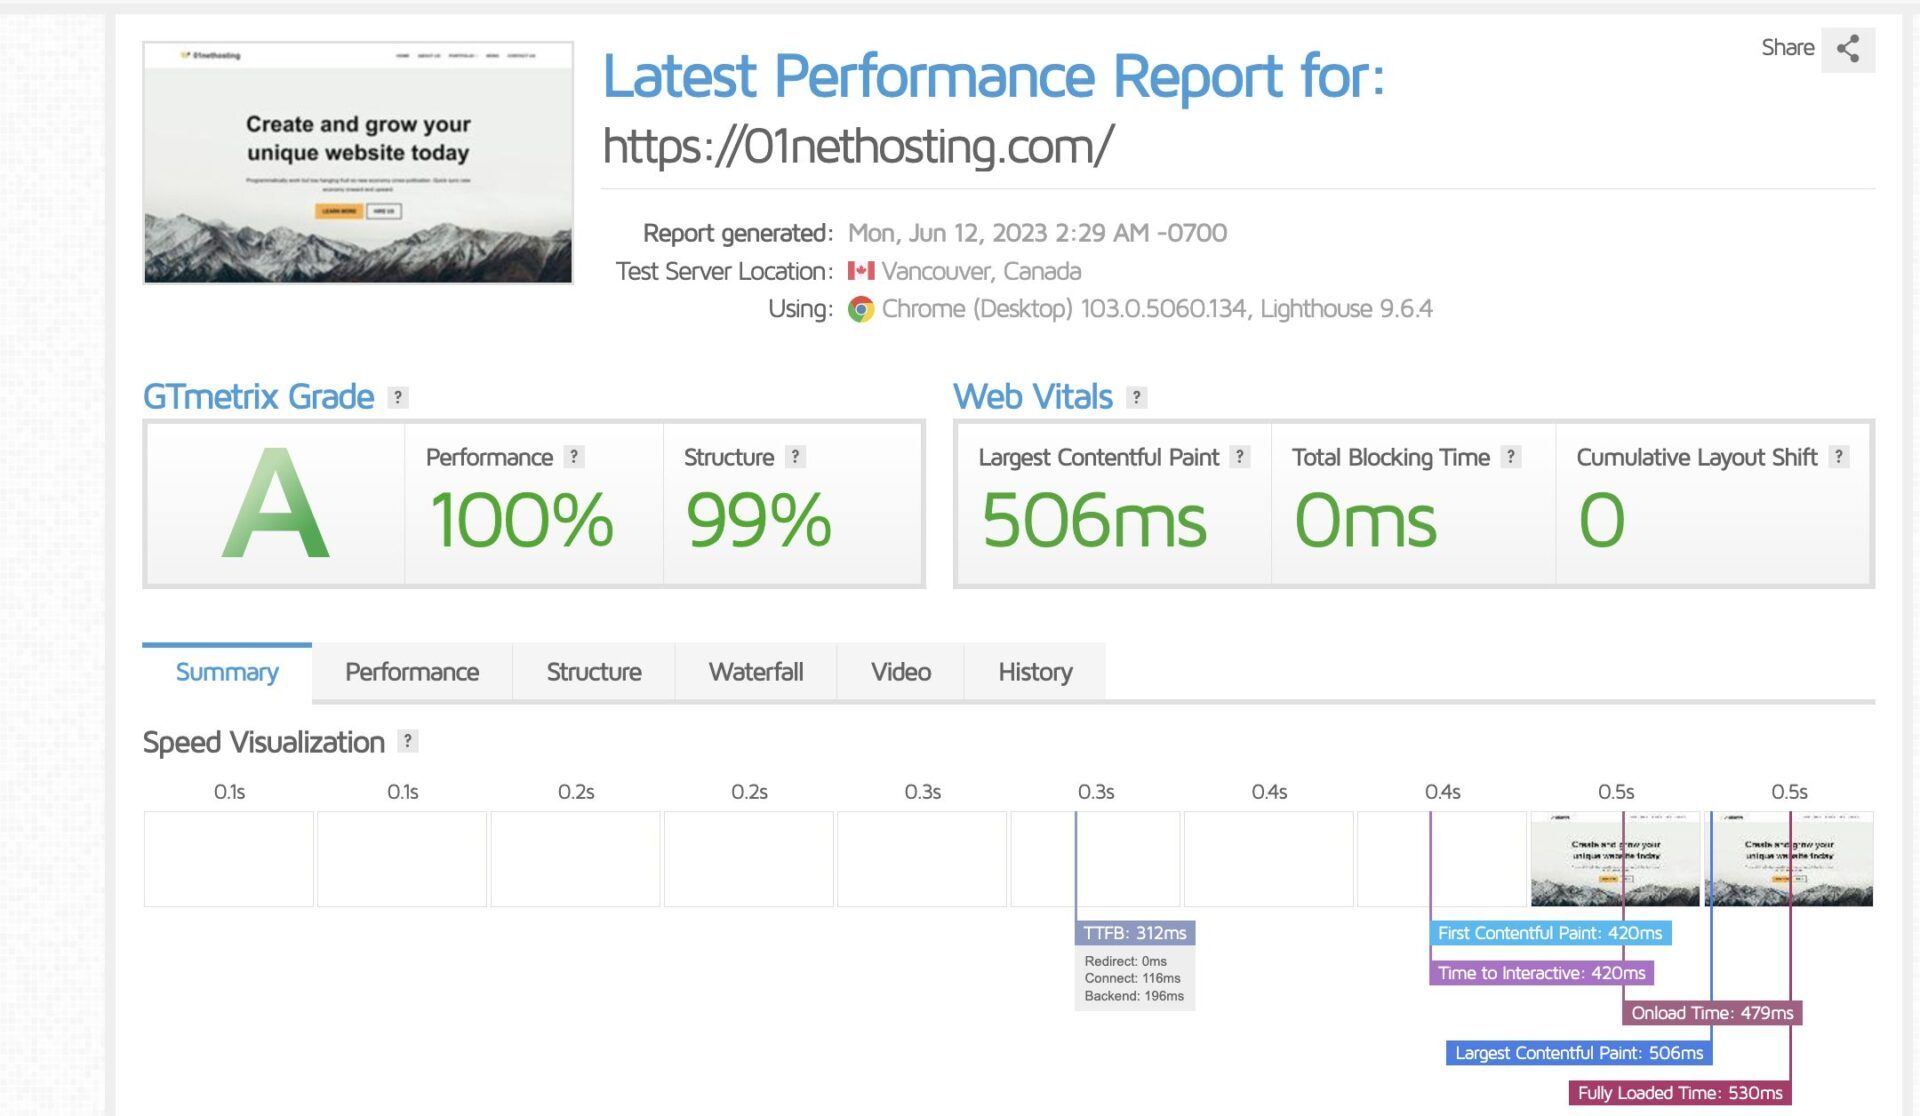Click the Redirect: 0ms detail

click(1125, 961)
